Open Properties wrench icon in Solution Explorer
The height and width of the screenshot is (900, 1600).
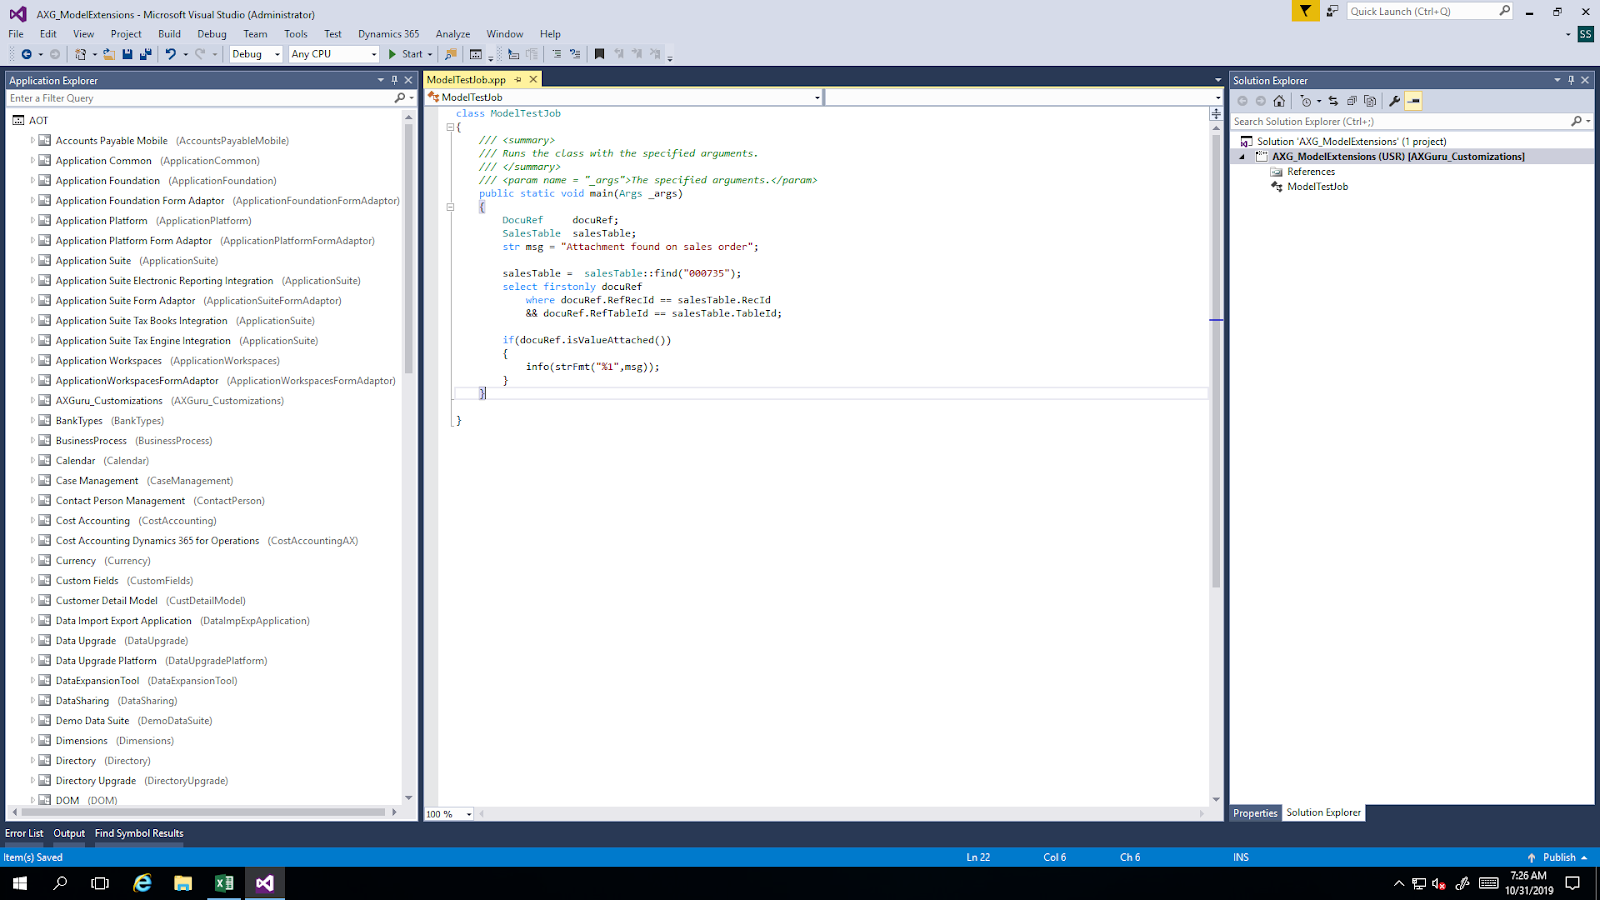pyautogui.click(x=1394, y=101)
